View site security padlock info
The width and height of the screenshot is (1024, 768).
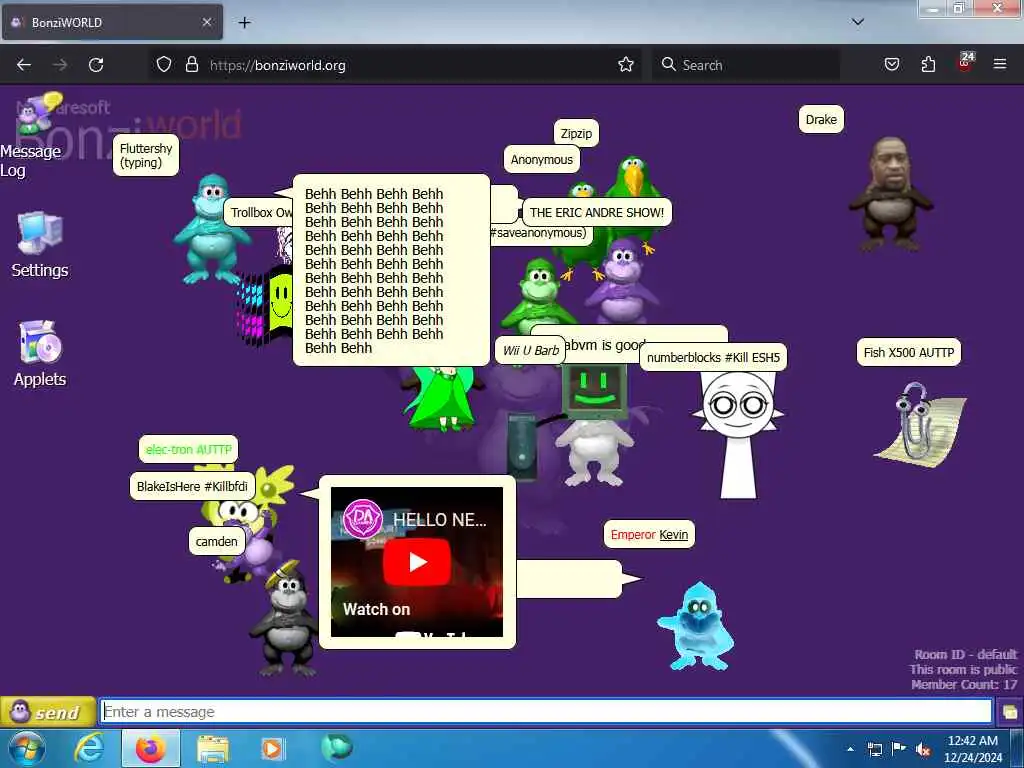click(x=191, y=65)
